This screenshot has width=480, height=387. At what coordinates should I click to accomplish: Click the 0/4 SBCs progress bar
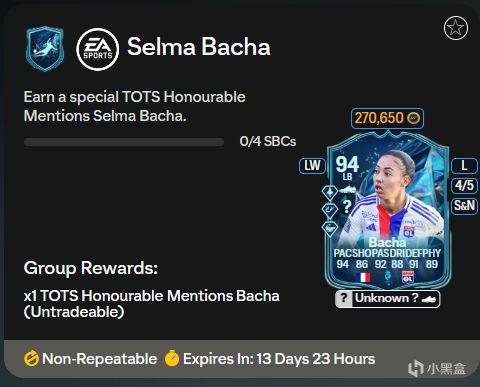[124, 142]
